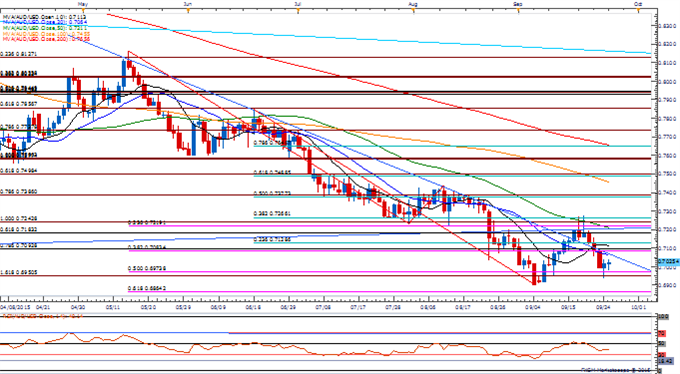
Task: Click the 0.6900 price axis label
Action: [x=668, y=285]
